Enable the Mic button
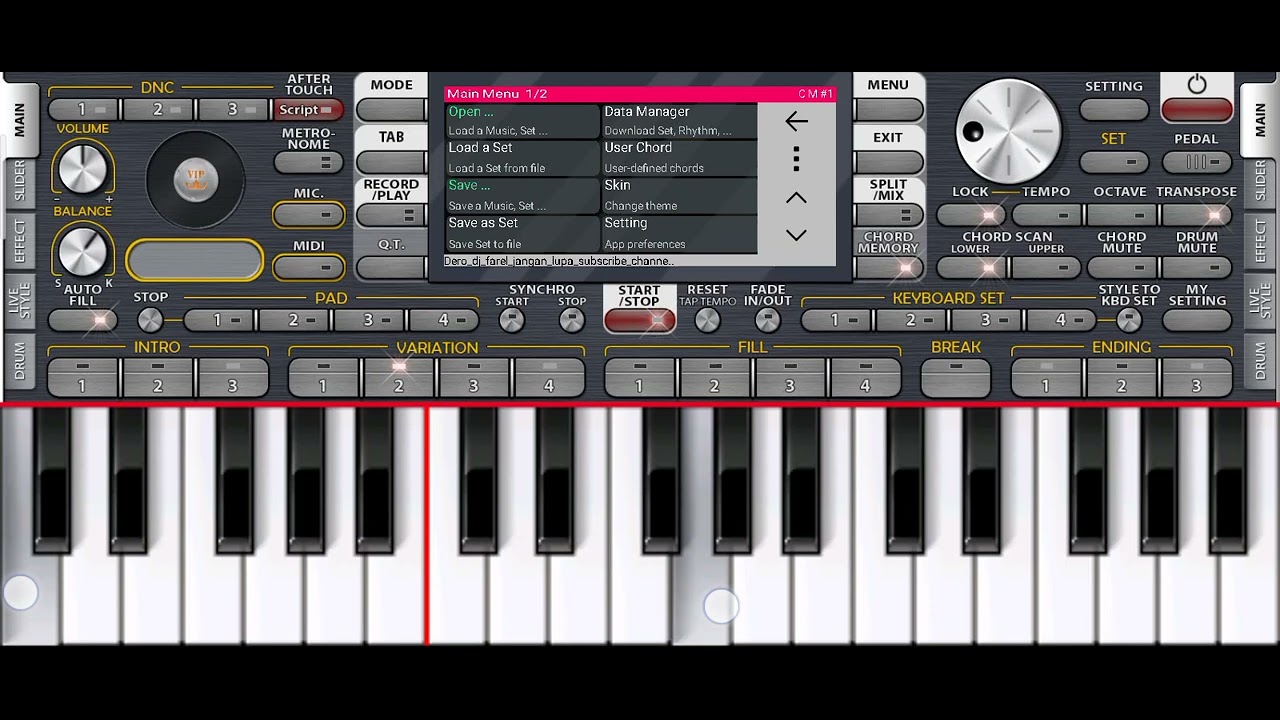The width and height of the screenshot is (1280, 720). [x=309, y=214]
